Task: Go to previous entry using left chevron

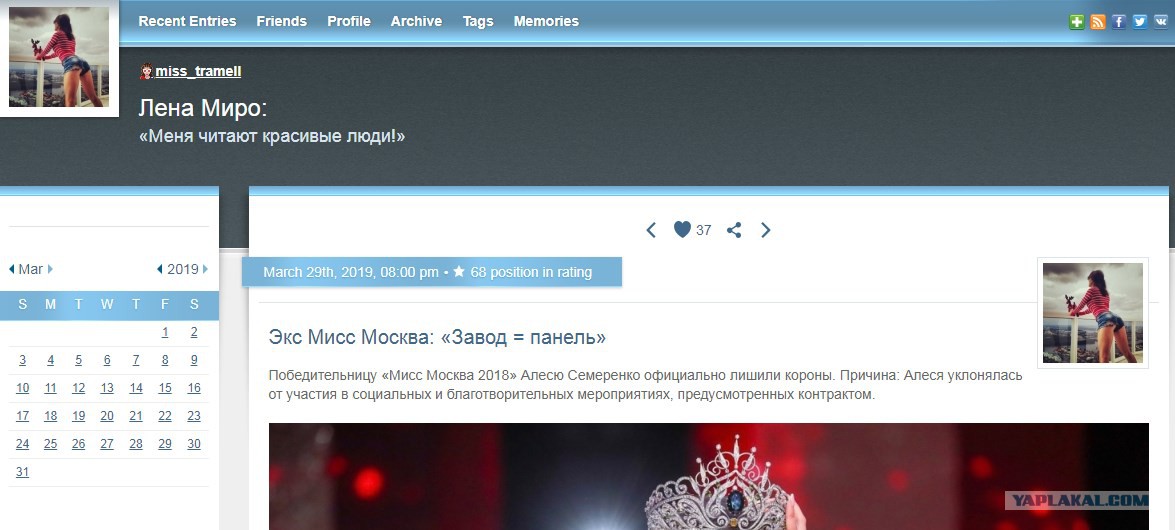Action: point(651,230)
